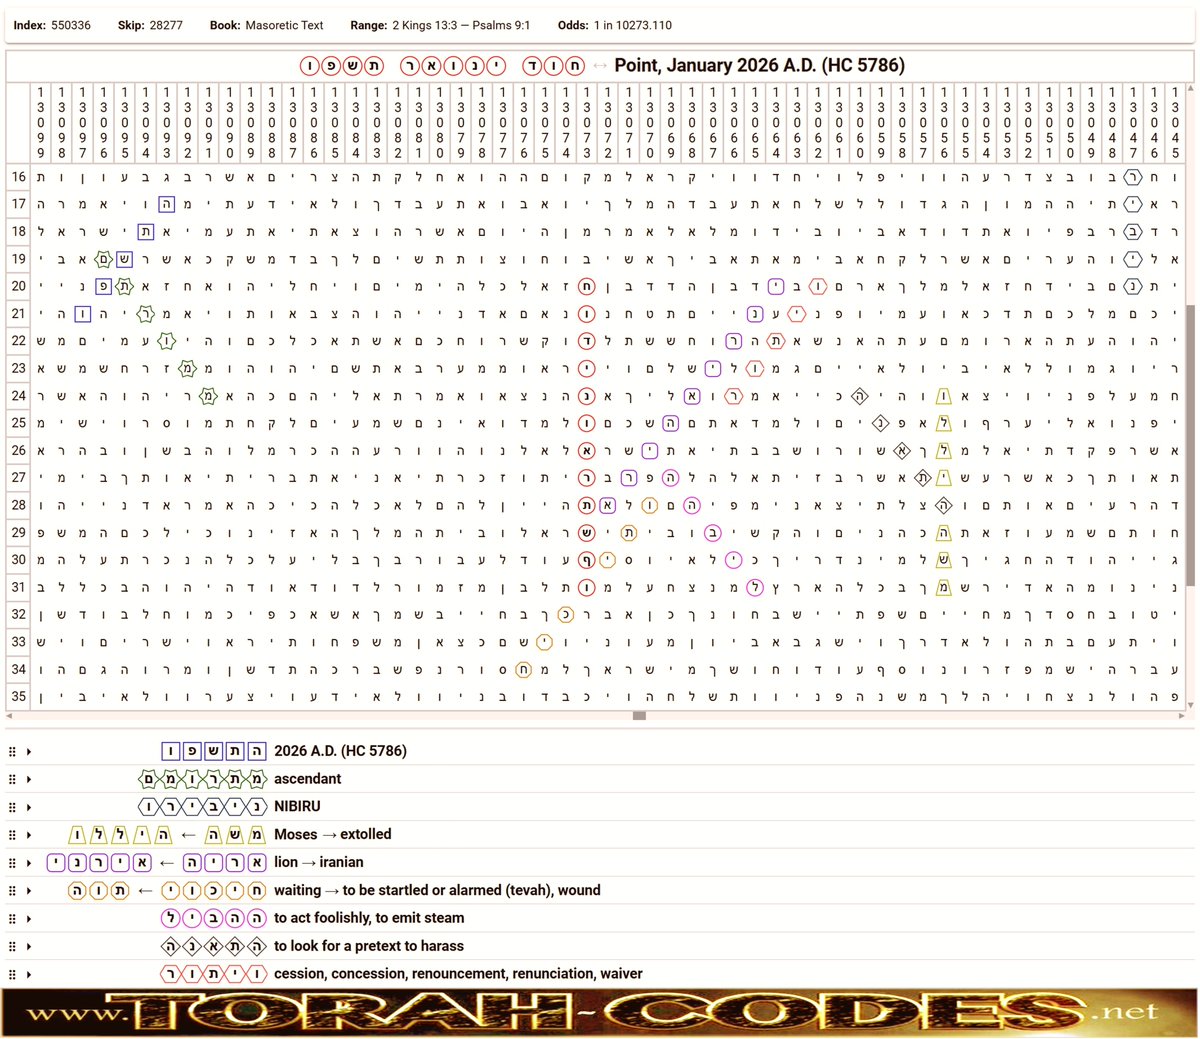Screen dimensions: 1200x1039
Task: Click the red-circled Hebrew search term in title
Action: 442,66
